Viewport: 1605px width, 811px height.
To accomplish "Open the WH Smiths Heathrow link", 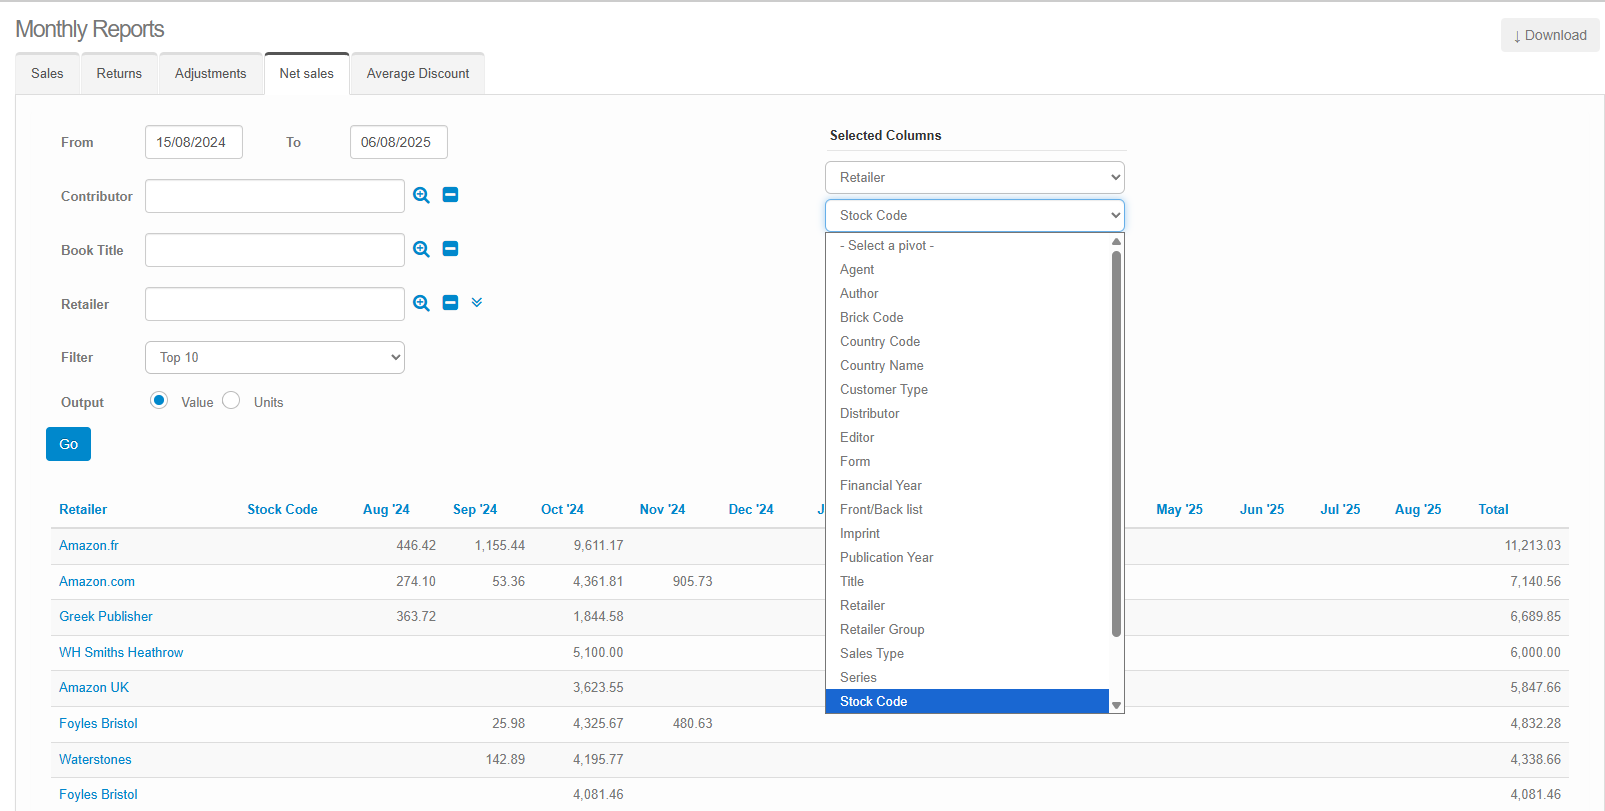I will click(121, 652).
